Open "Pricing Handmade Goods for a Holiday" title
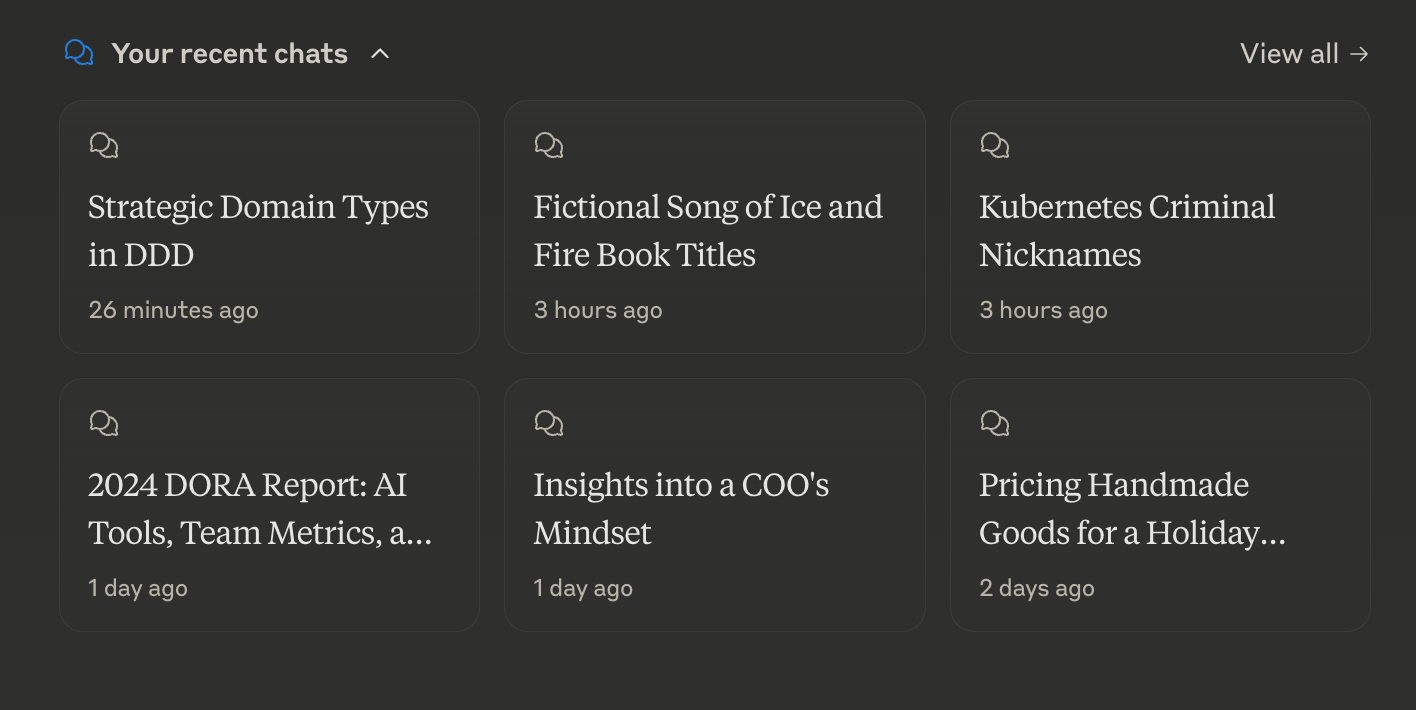The width and height of the screenshot is (1416, 710). point(1131,508)
